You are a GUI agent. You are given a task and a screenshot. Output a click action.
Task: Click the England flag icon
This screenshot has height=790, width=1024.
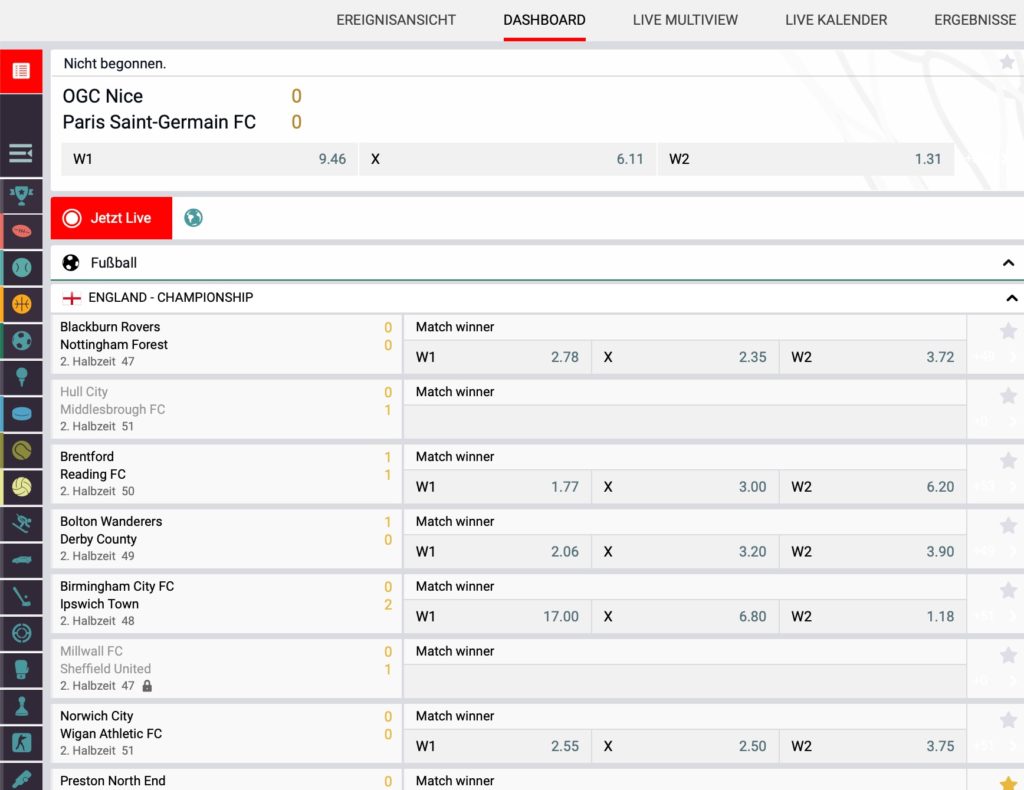point(71,298)
